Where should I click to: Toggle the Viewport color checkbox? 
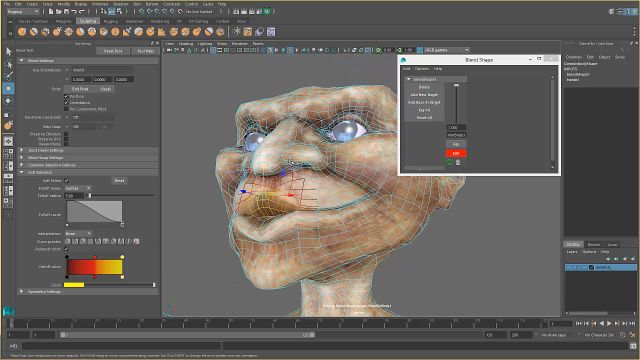(x=66, y=249)
